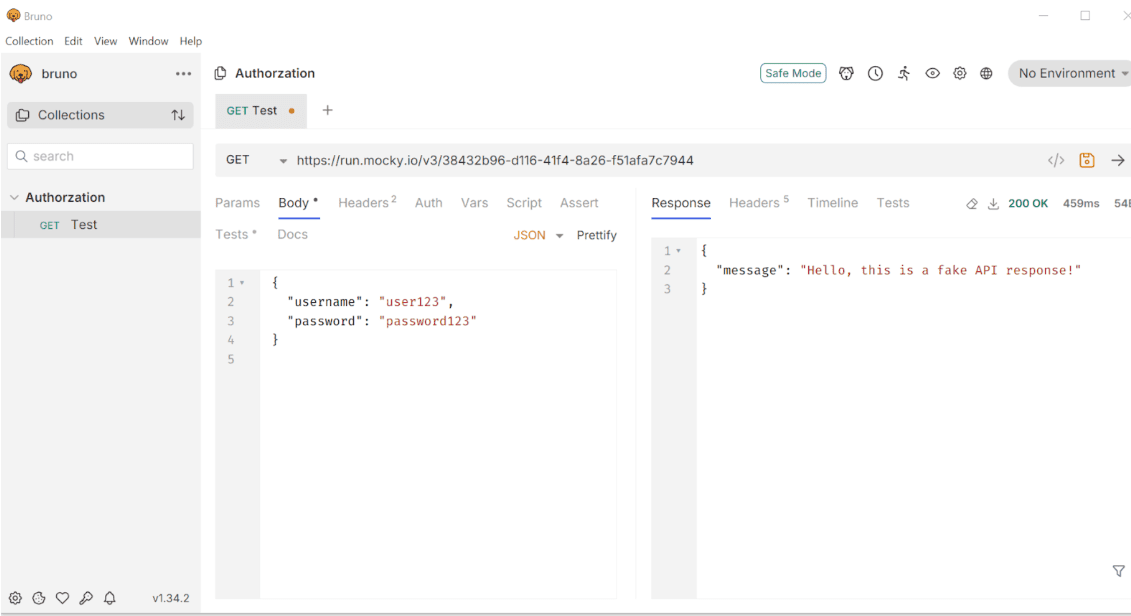
Task: Click the heart icon in sidebar footer
Action: (63, 598)
